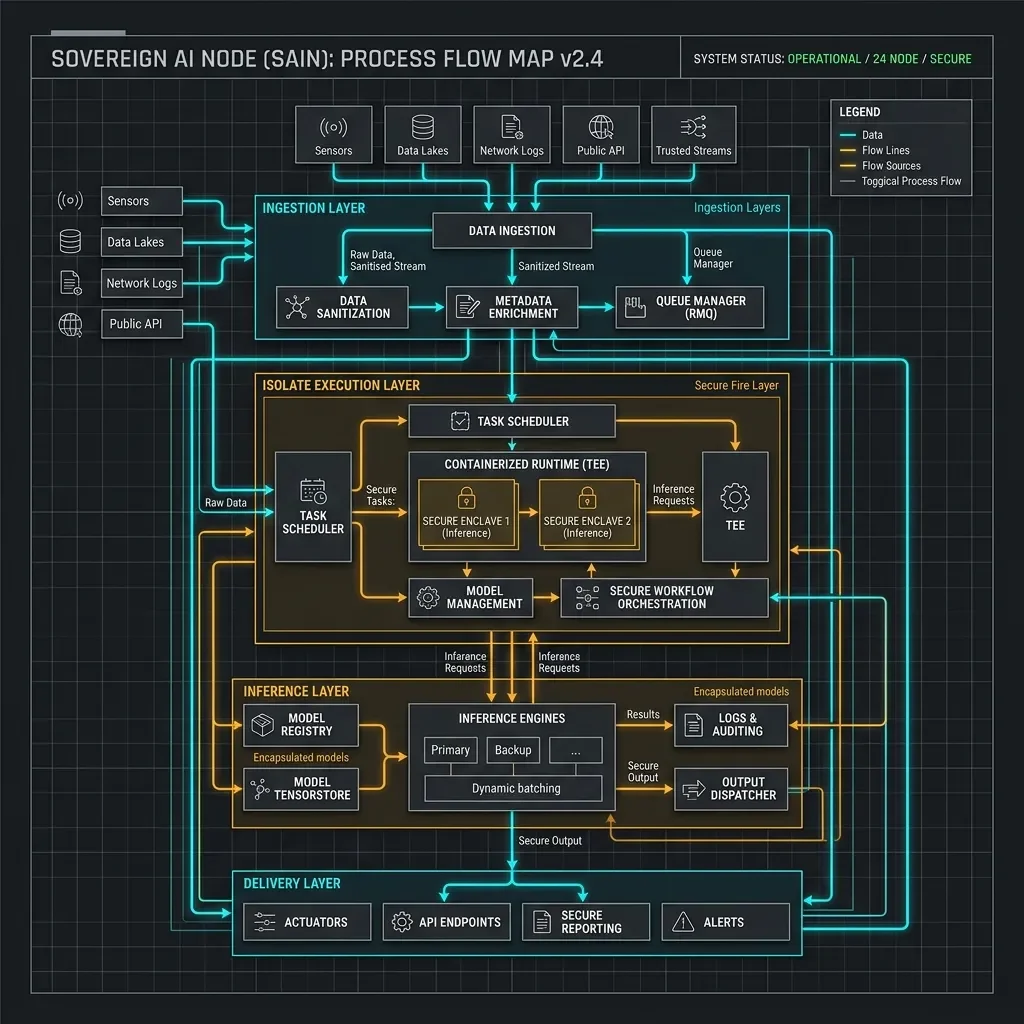Click the cyan Data line swatch in the legend
The height and width of the screenshot is (1024, 1024).
pos(848,135)
